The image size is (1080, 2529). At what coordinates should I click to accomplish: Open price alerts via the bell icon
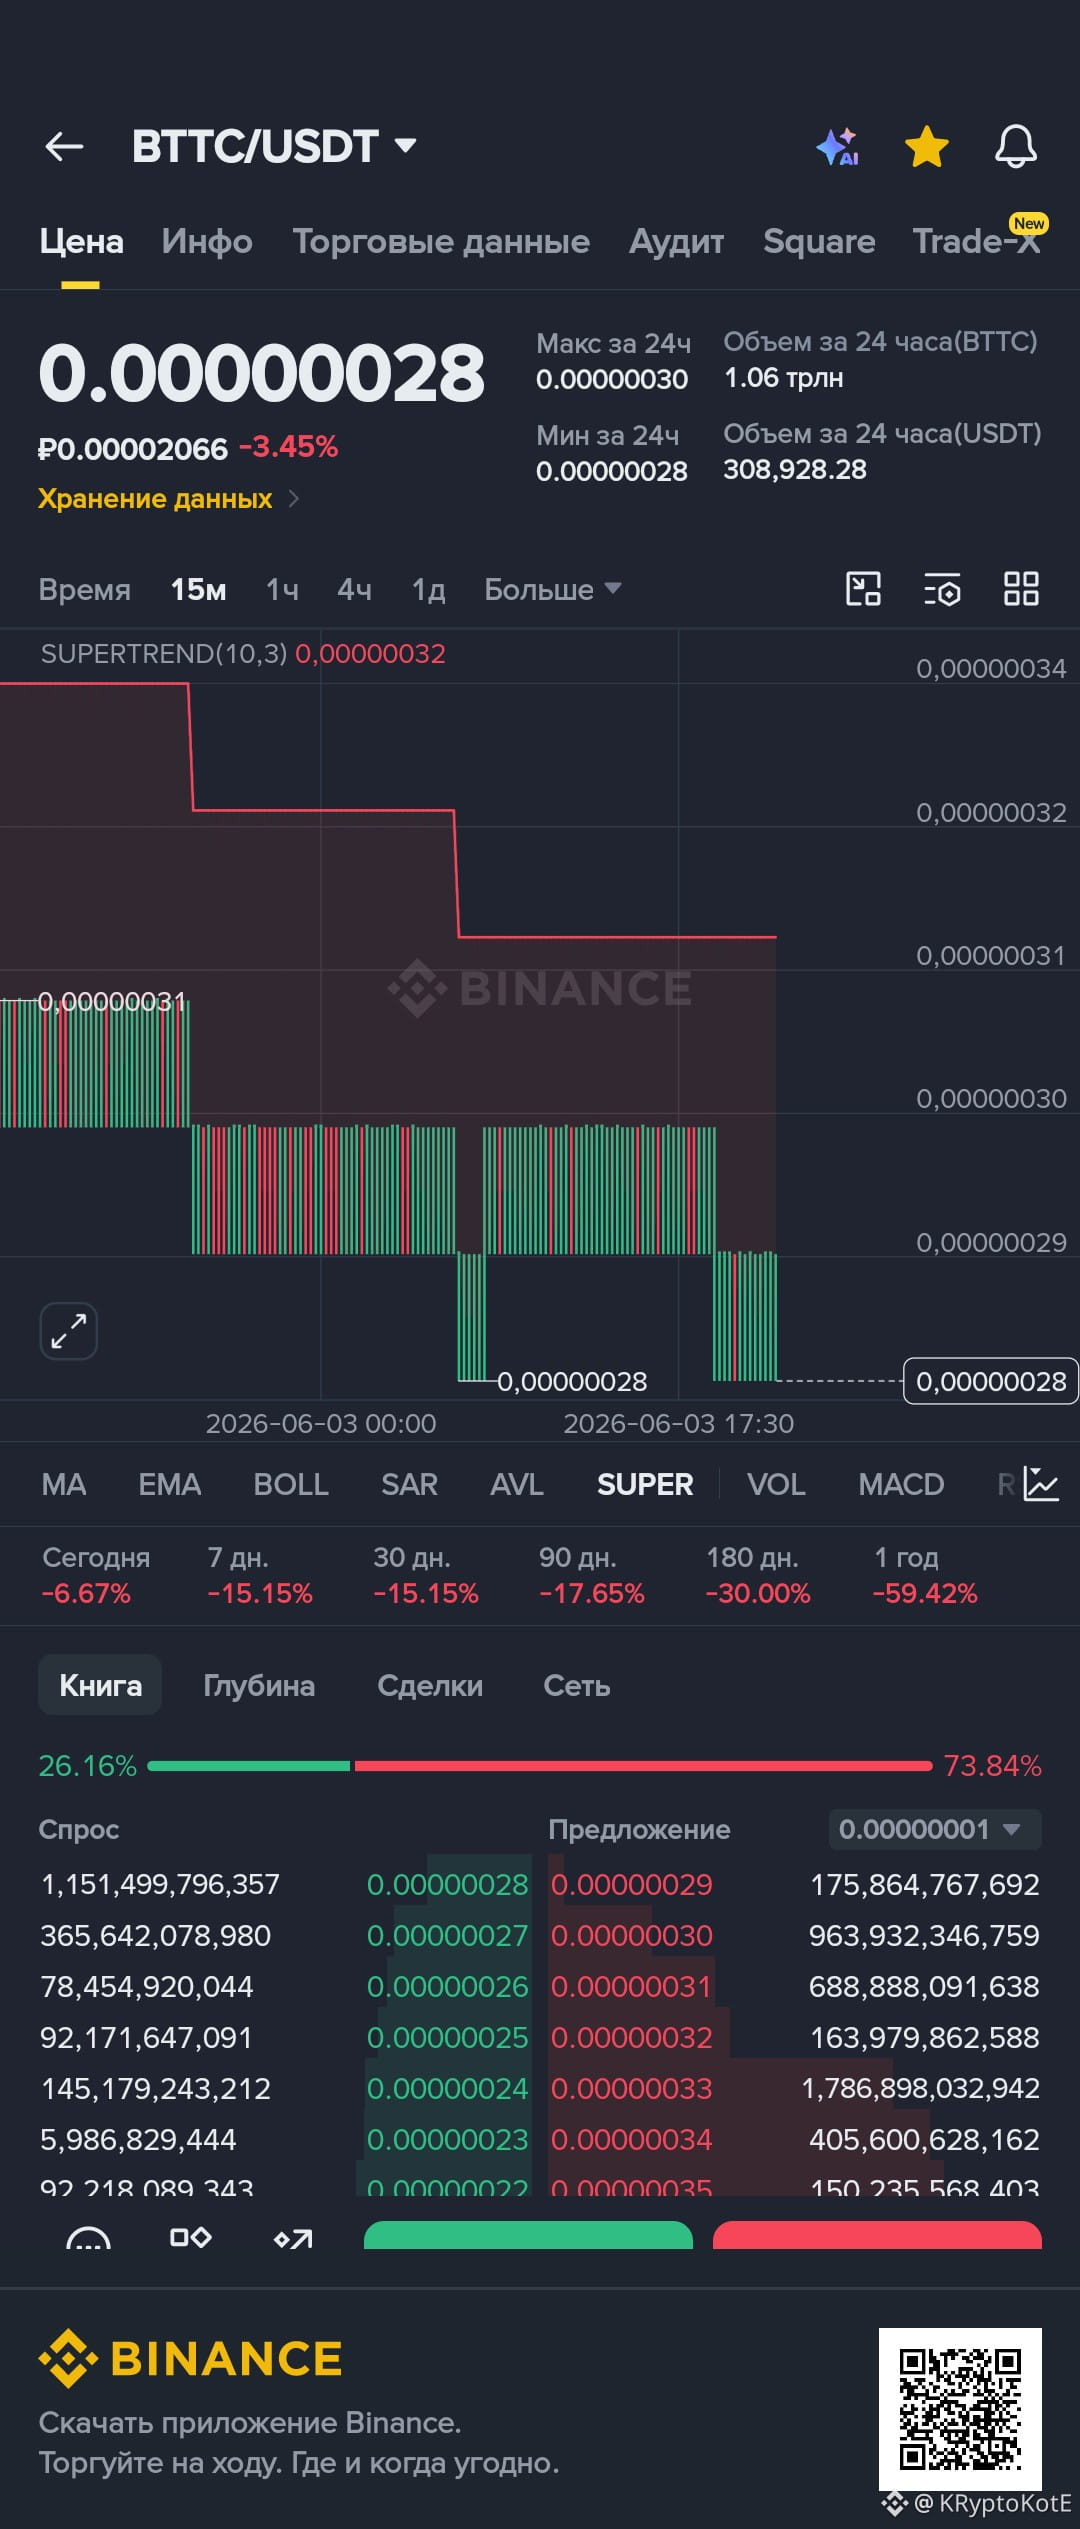[1015, 146]
